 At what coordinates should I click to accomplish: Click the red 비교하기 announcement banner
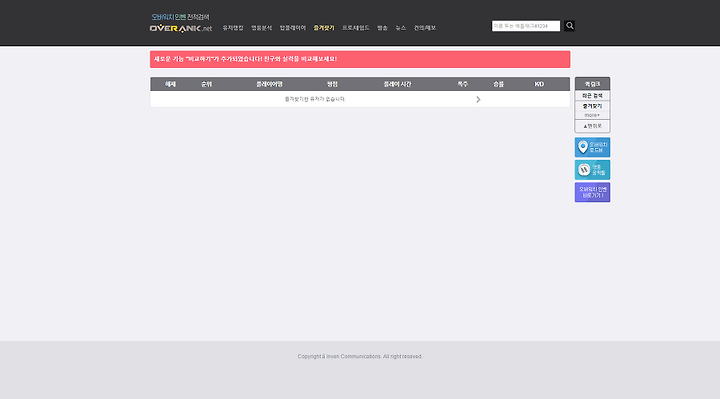pos(360,59)
